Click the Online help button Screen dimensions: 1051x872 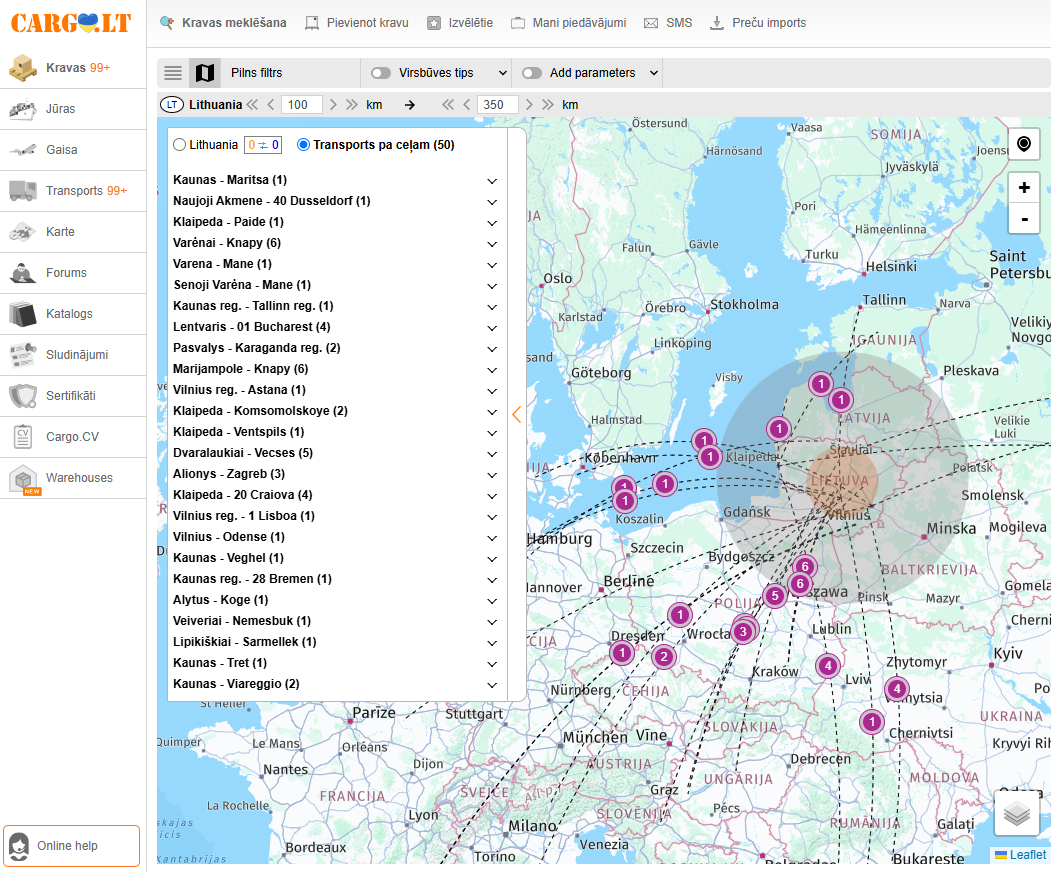click(71, 846)
